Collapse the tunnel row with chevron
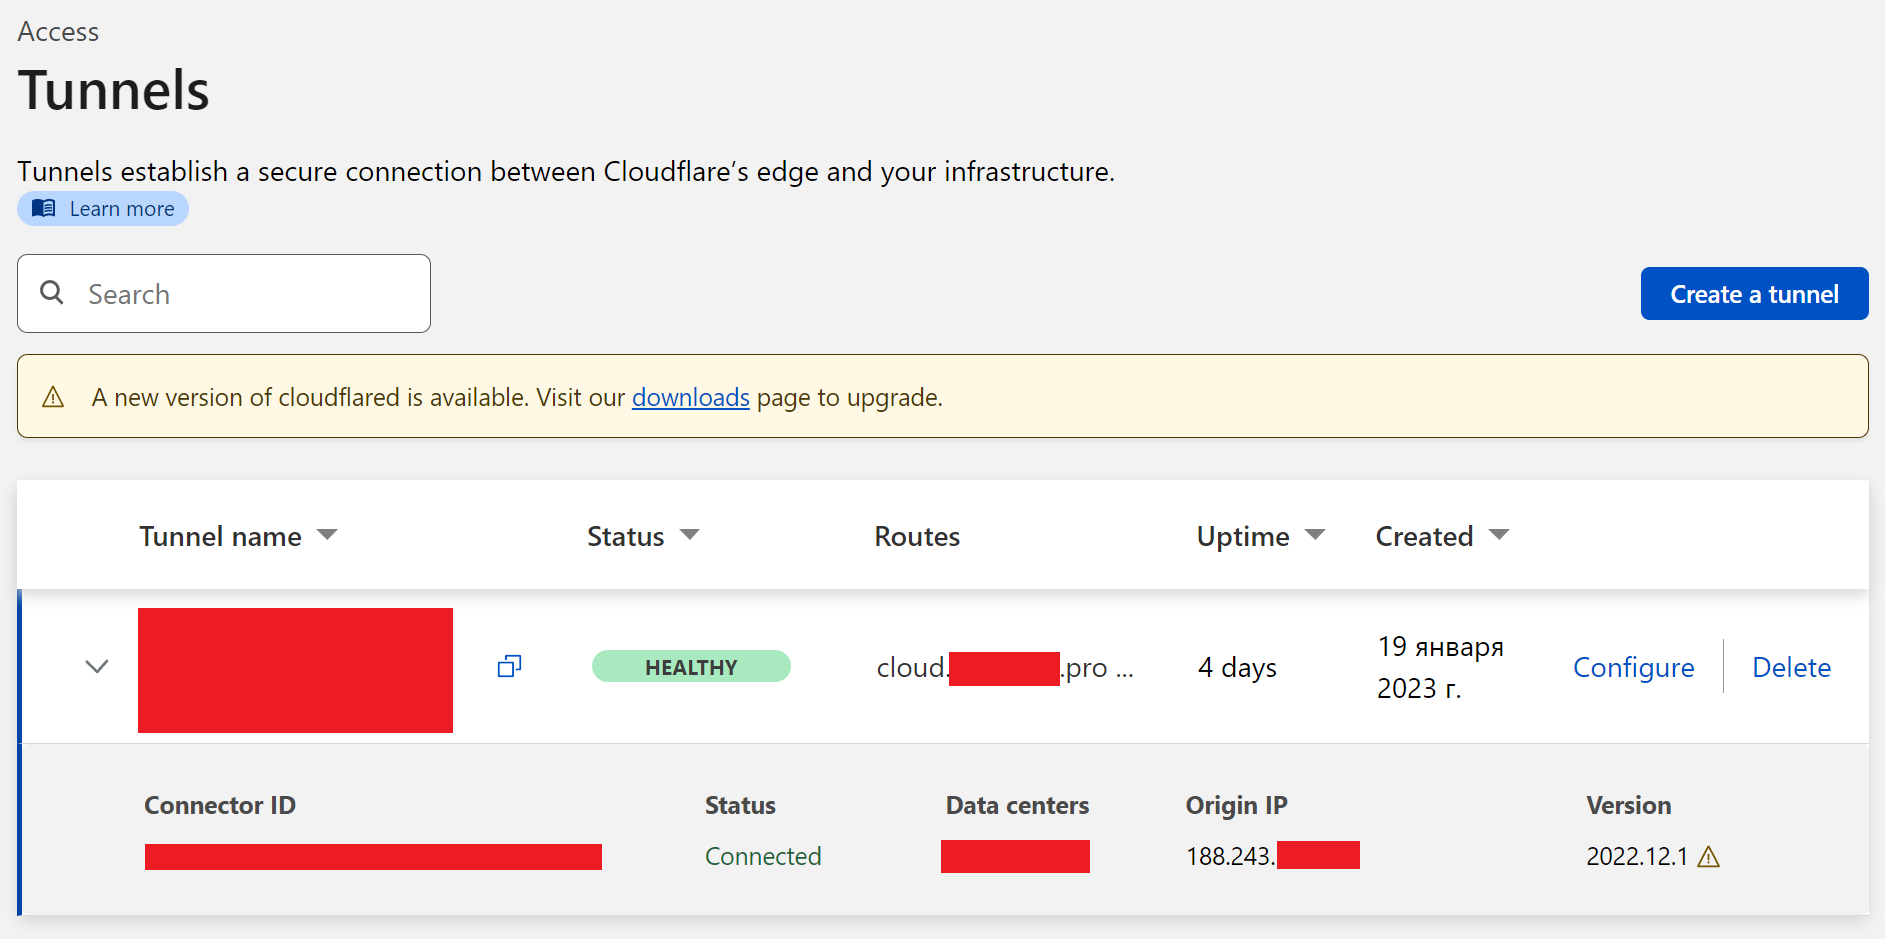The width and height of the screenshot is (1885, 939). (x=97, y=667)
